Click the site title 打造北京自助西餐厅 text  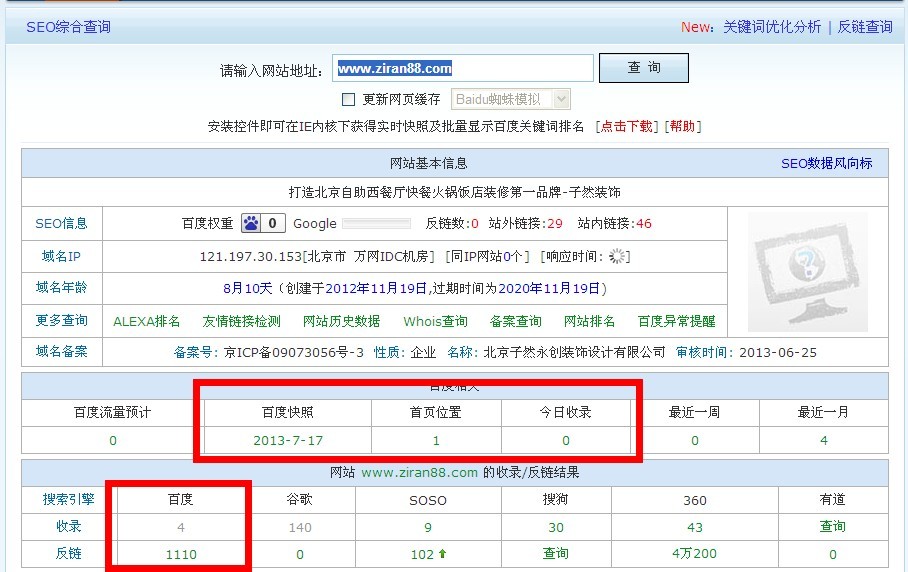tap(455, 192)
